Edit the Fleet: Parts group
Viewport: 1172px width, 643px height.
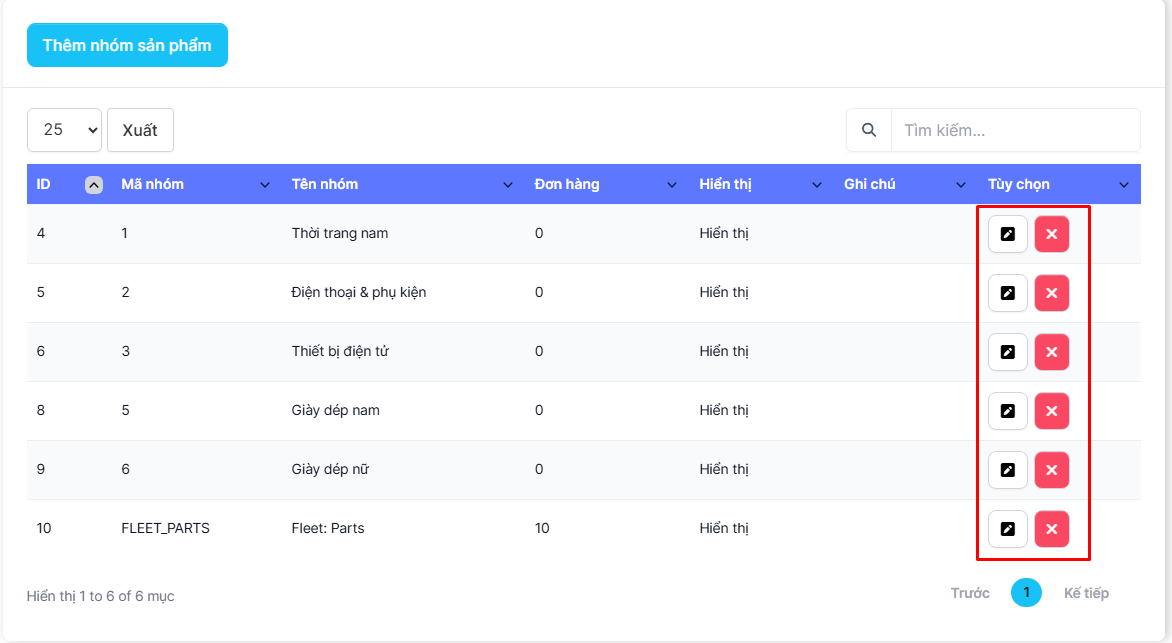pos(1007,529)
